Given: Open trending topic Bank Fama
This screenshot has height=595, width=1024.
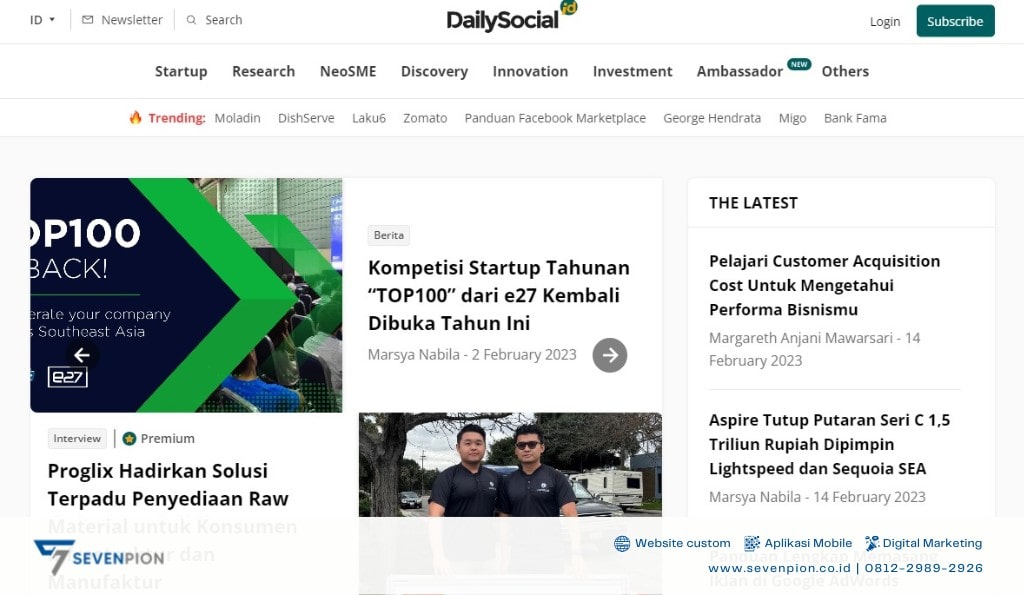Looking at the screenshot, I should [855, 118].
